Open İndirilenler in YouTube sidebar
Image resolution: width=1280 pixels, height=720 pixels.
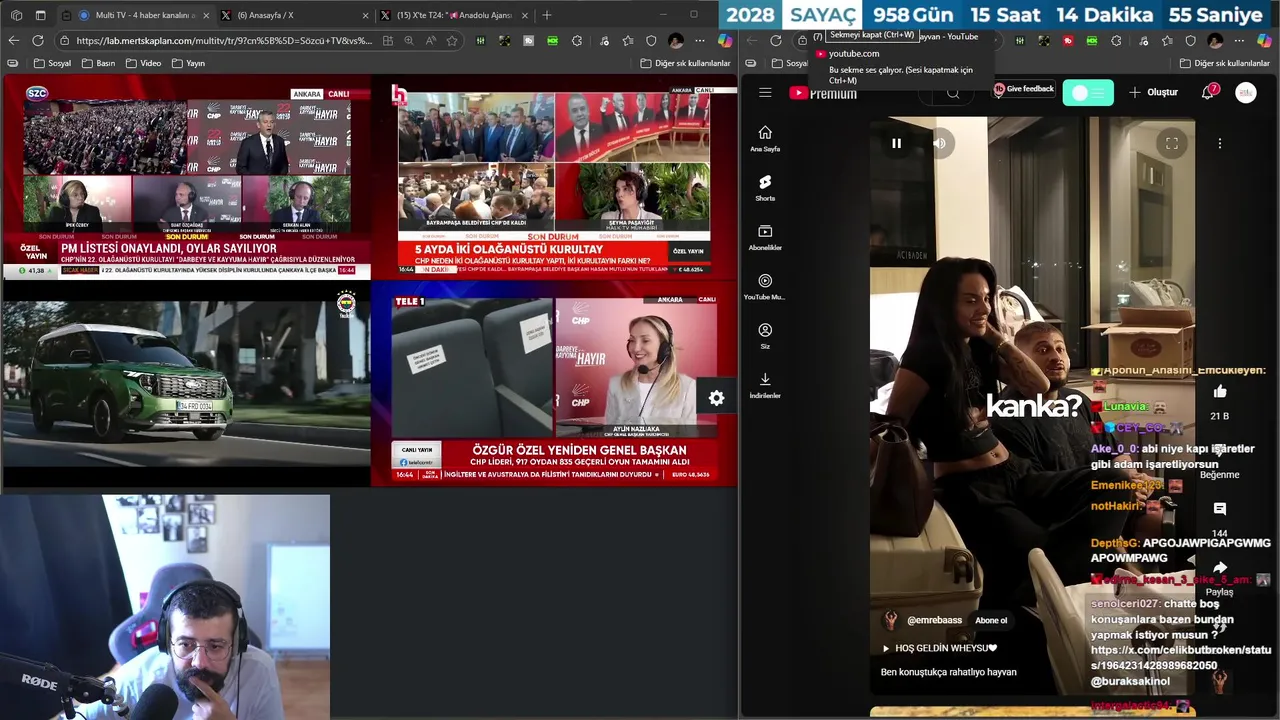(765, 385)
